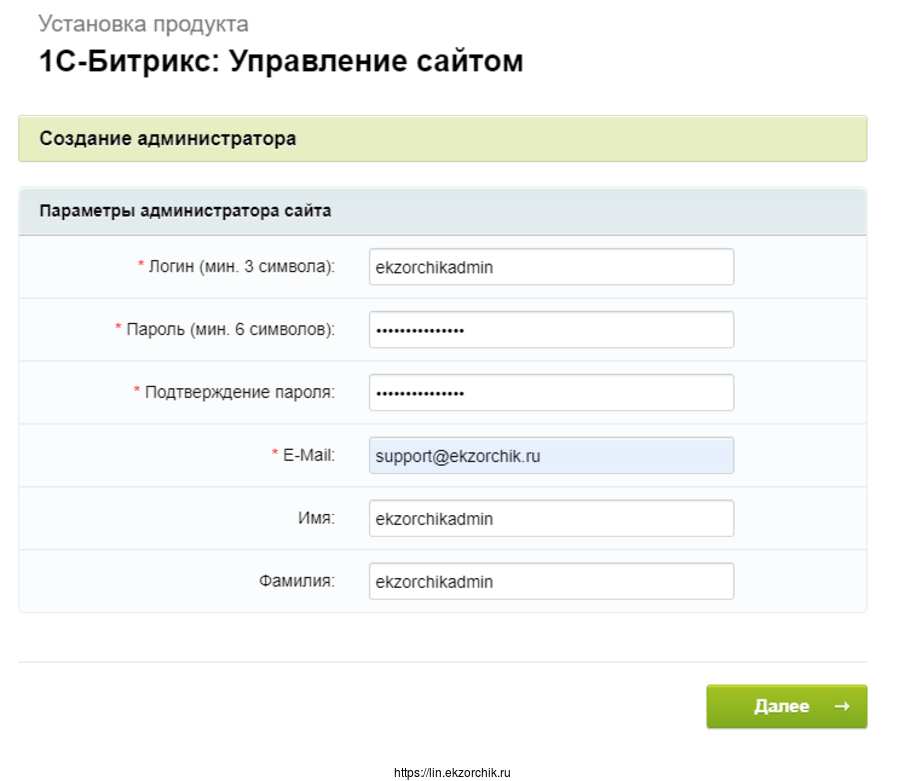The image size is (905, 781).
Task: Select the E-Mail field with support@ekzorchik.ru
Action: [x=550, y=456]
